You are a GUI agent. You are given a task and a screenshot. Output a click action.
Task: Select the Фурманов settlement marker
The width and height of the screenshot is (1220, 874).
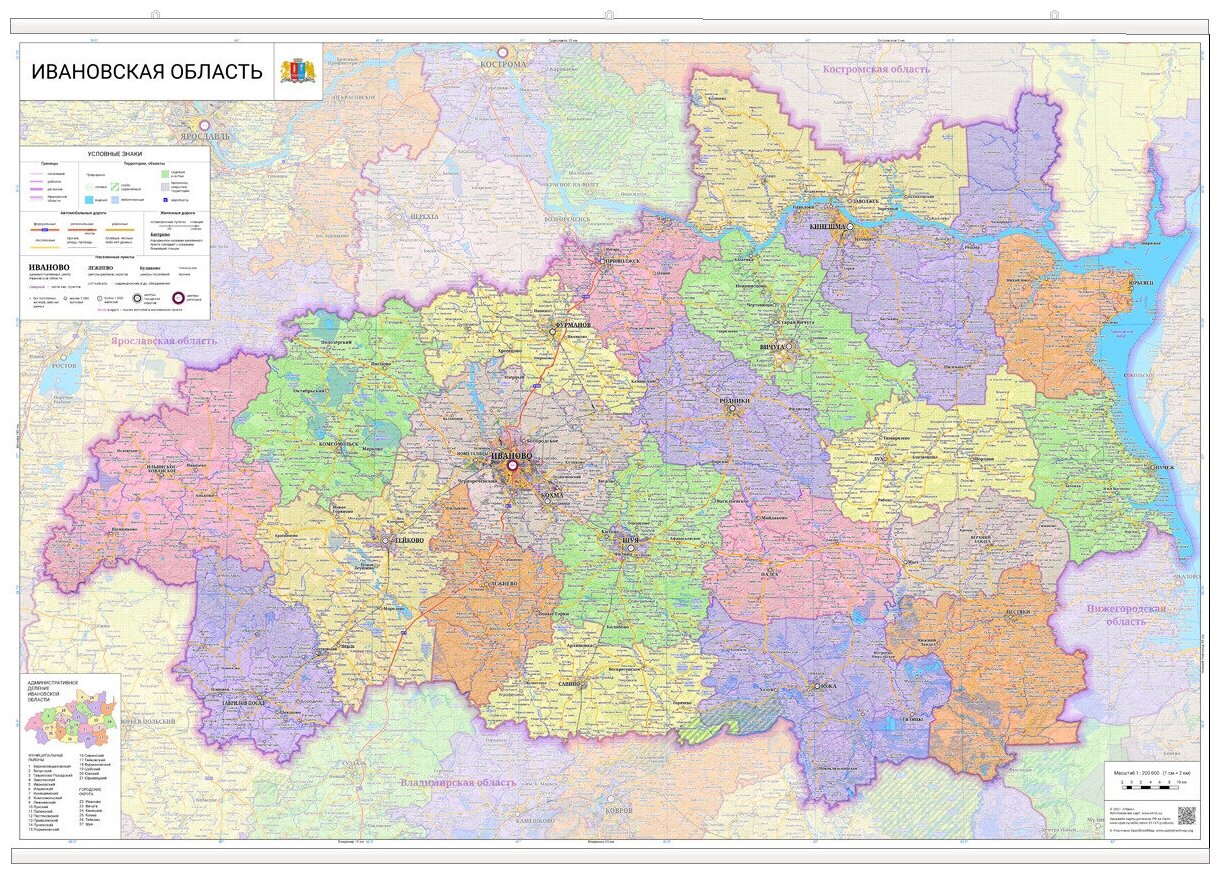[552, 331]
